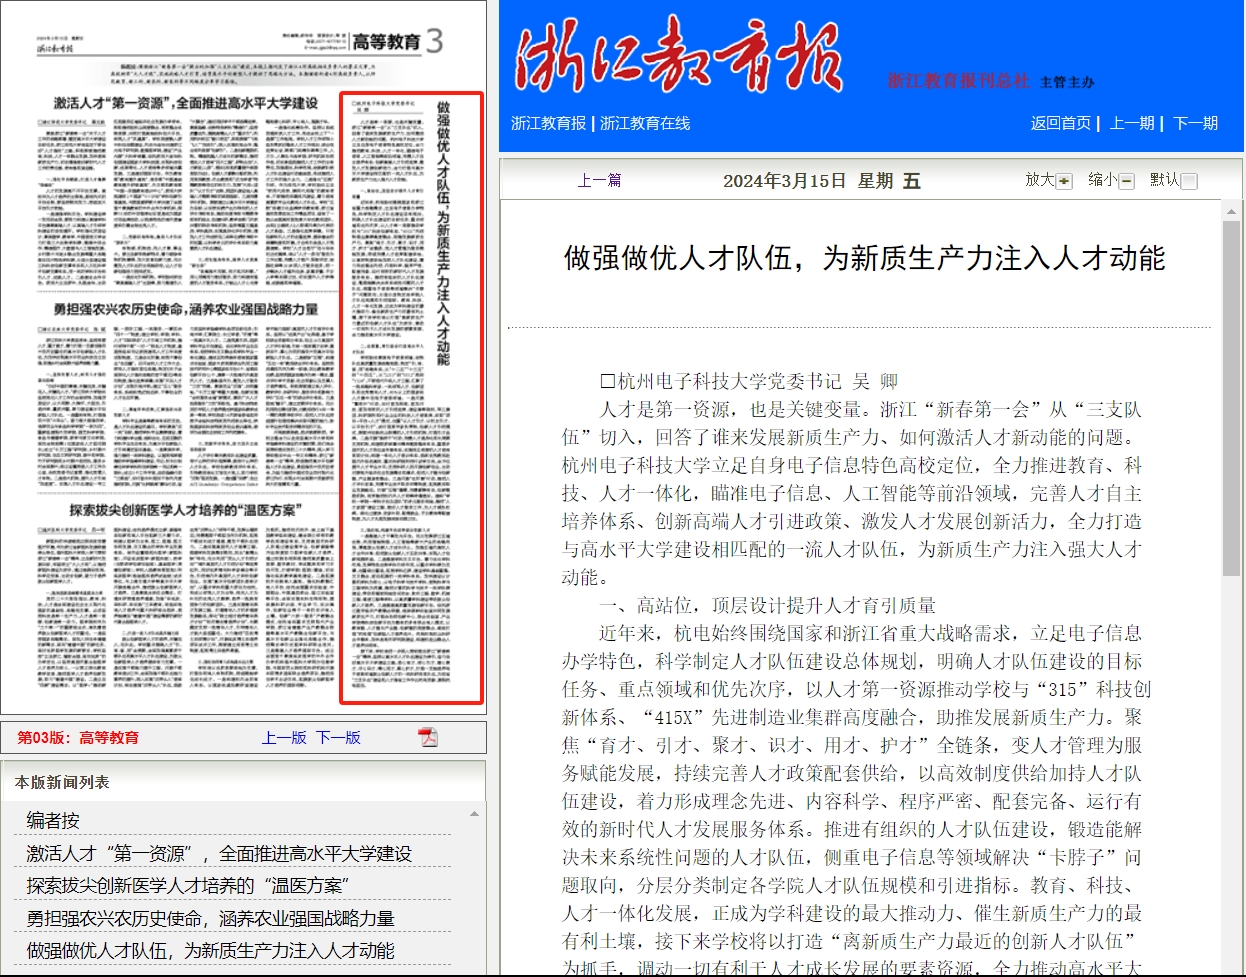Open 浙江教育报 link in header

pos(549,123)
